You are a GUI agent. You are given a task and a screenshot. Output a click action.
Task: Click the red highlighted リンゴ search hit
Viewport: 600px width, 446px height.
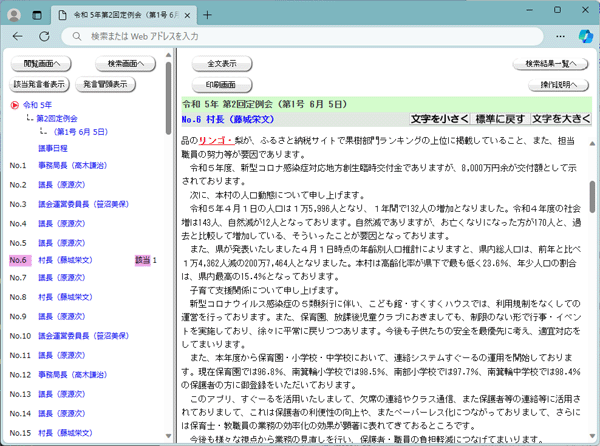click(x=216, y=141)
